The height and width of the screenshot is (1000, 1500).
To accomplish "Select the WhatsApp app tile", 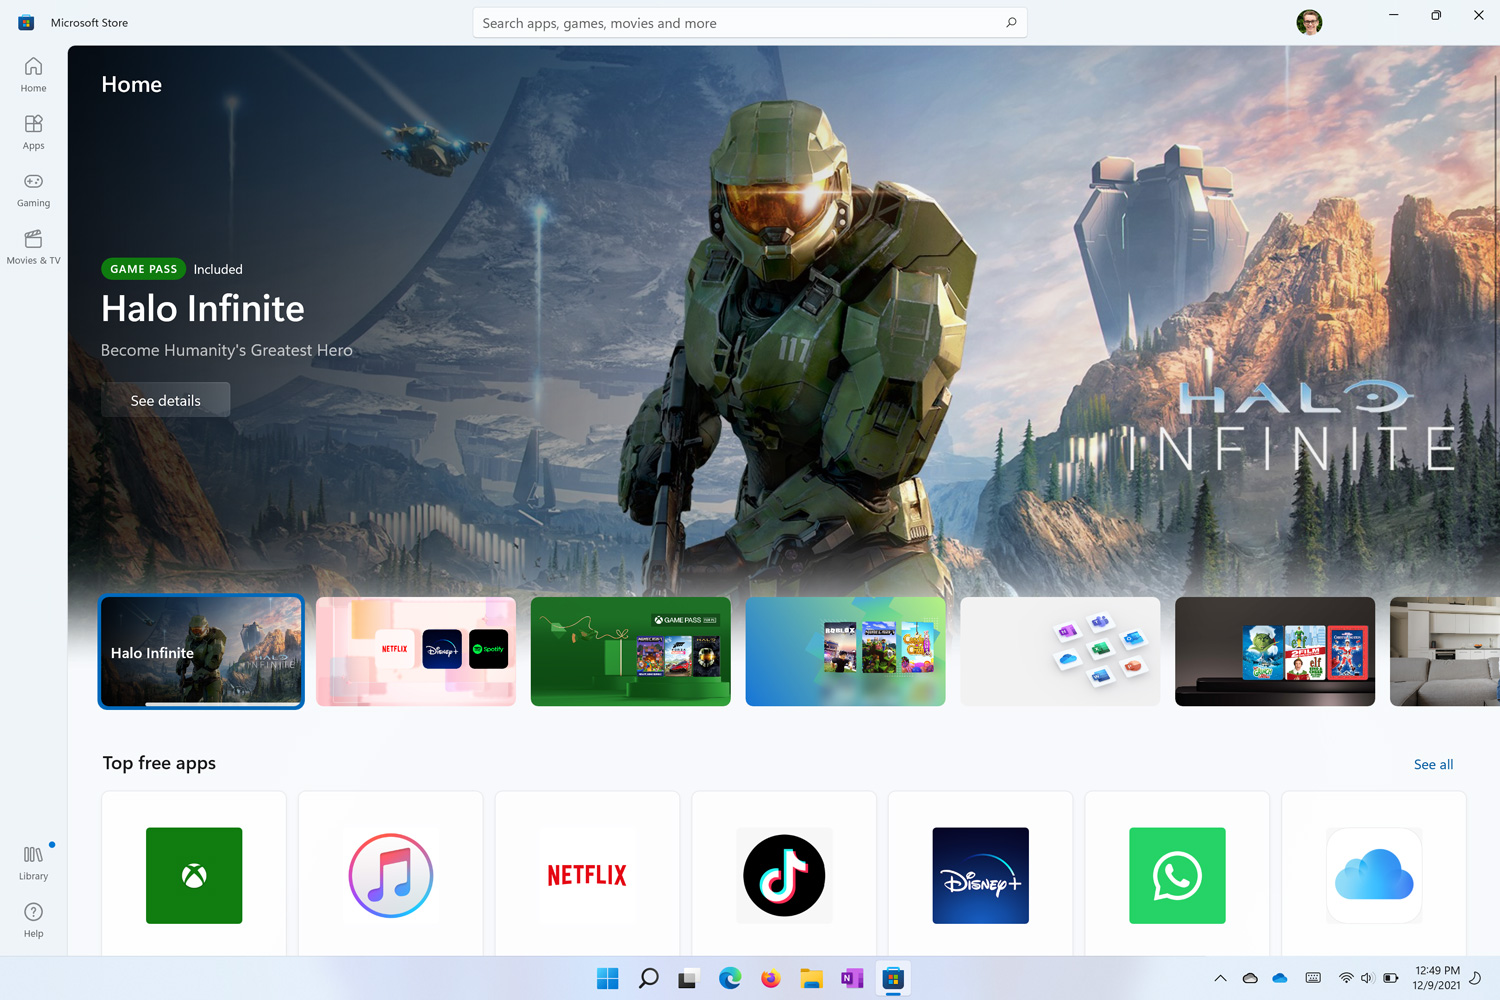I will [1177, 875].
